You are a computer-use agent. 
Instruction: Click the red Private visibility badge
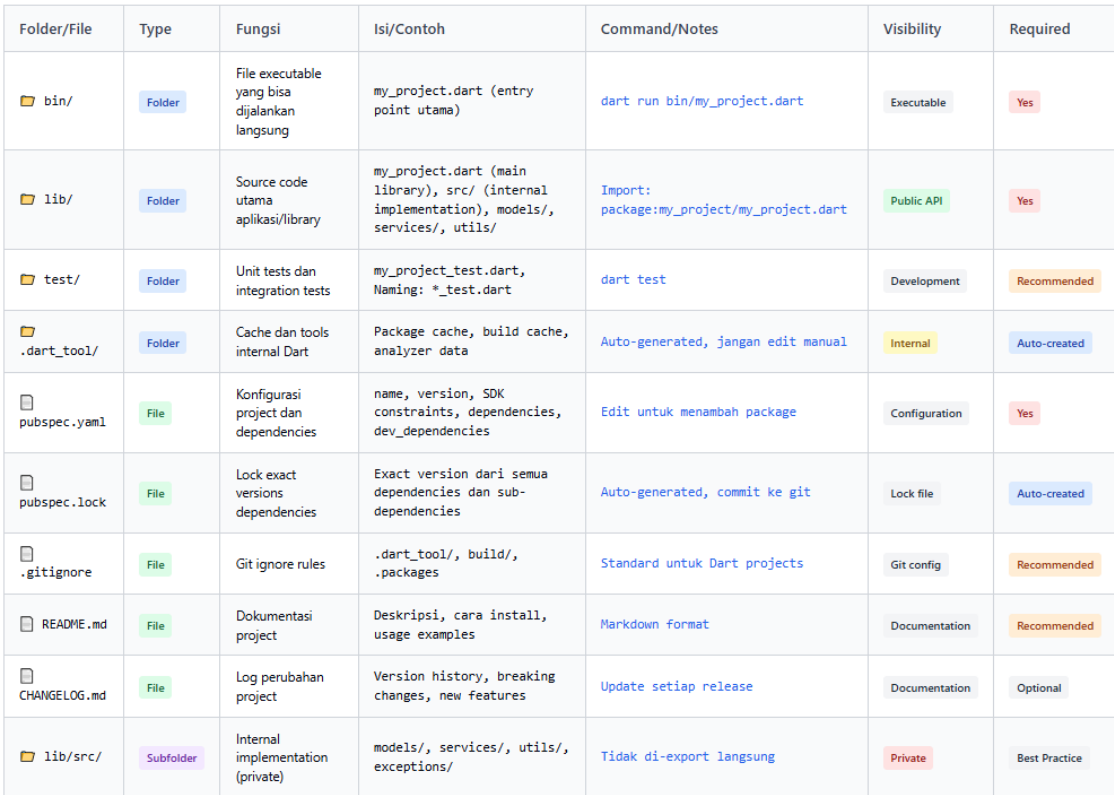tap(907, 758)
